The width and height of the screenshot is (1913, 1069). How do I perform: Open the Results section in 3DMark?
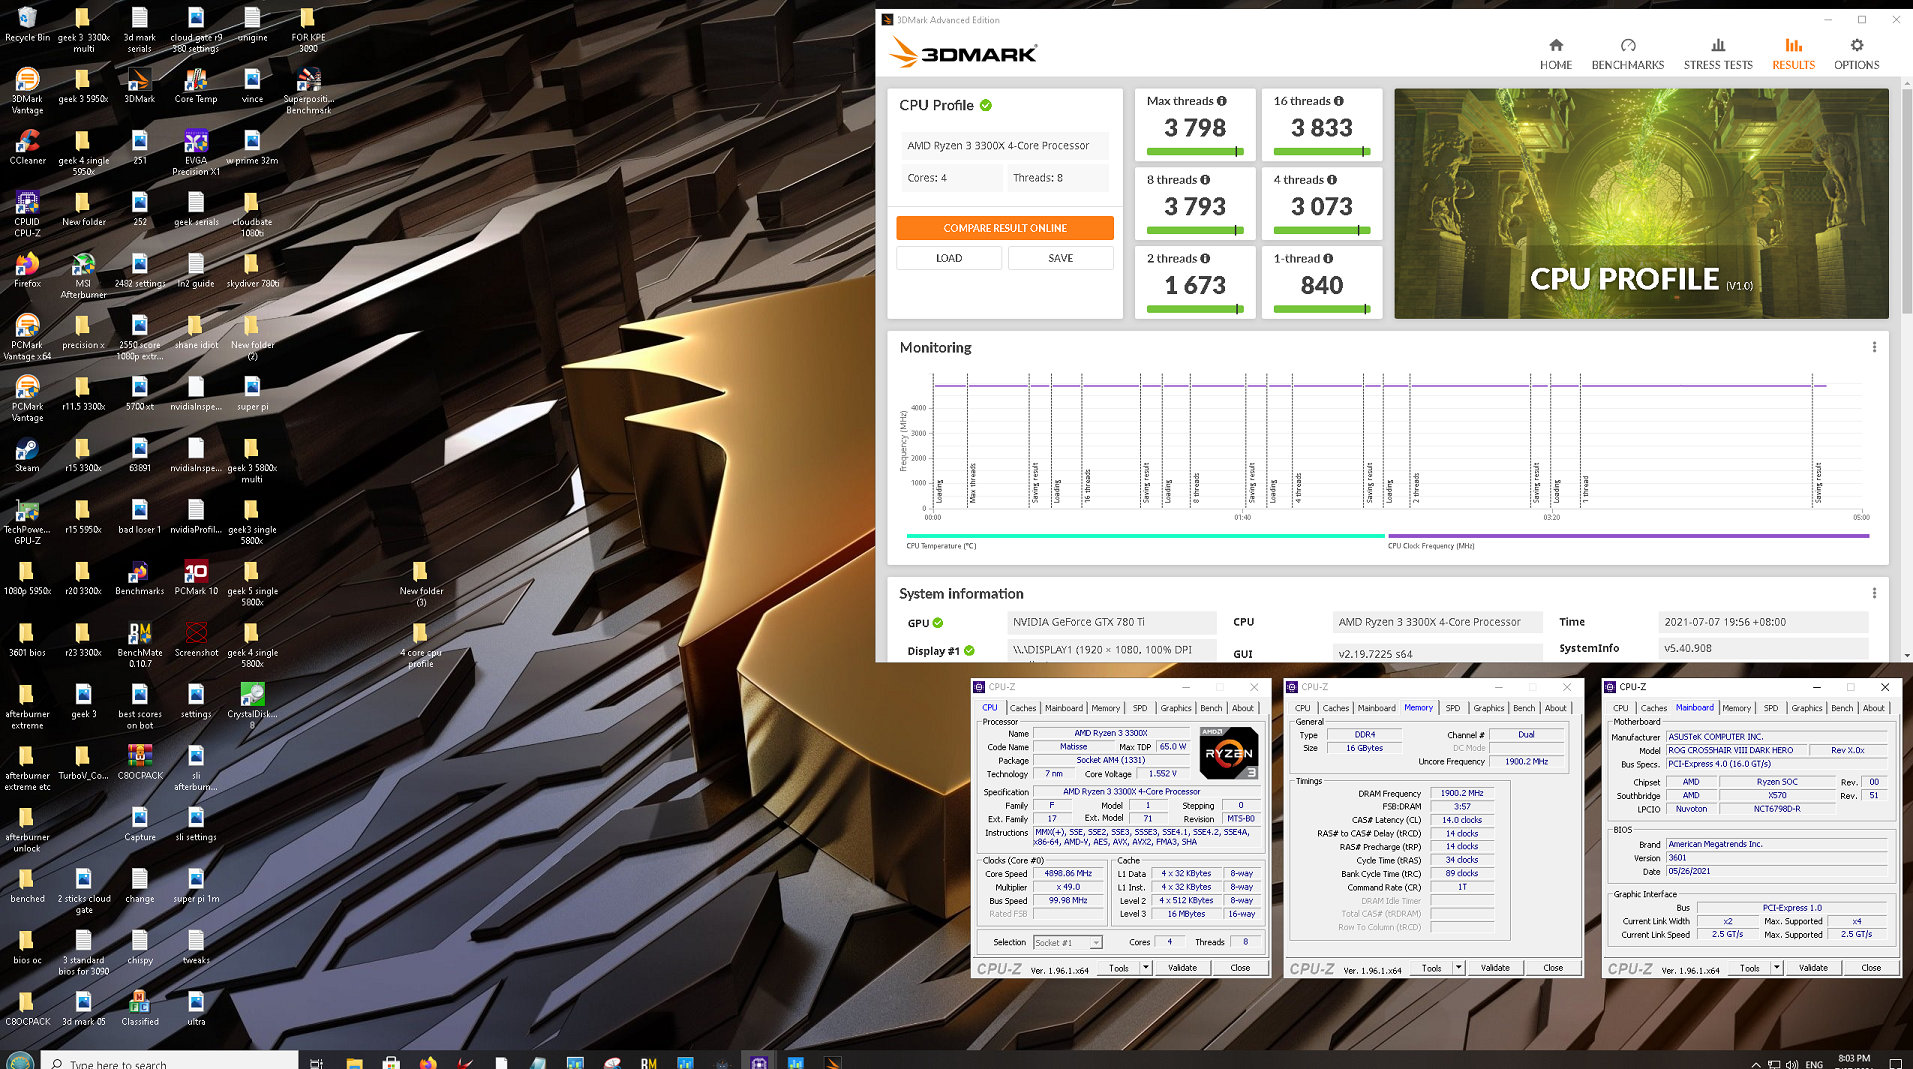(x=1793, y=54)
